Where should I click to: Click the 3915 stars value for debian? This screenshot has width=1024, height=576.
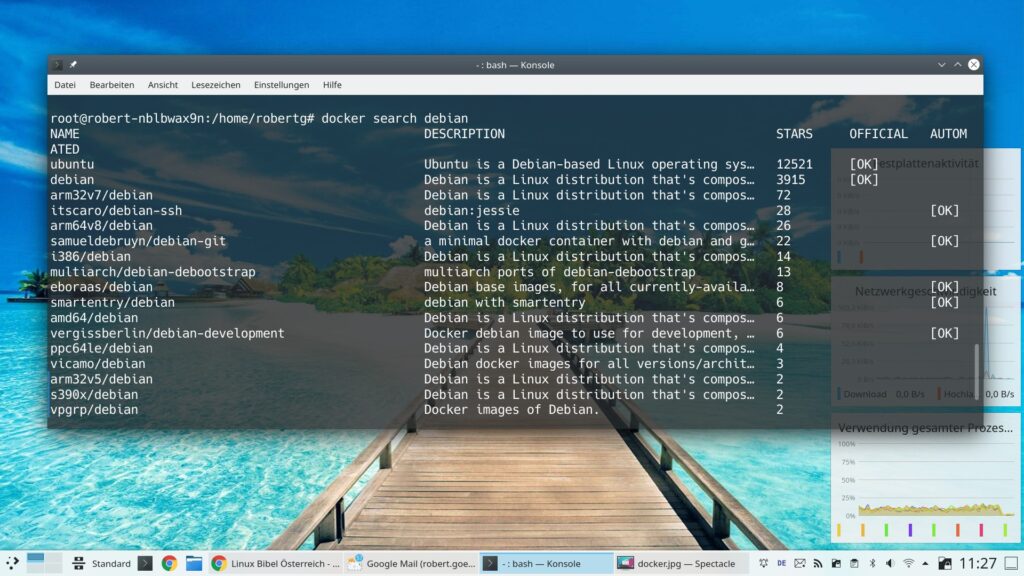(x=790, y=180)
